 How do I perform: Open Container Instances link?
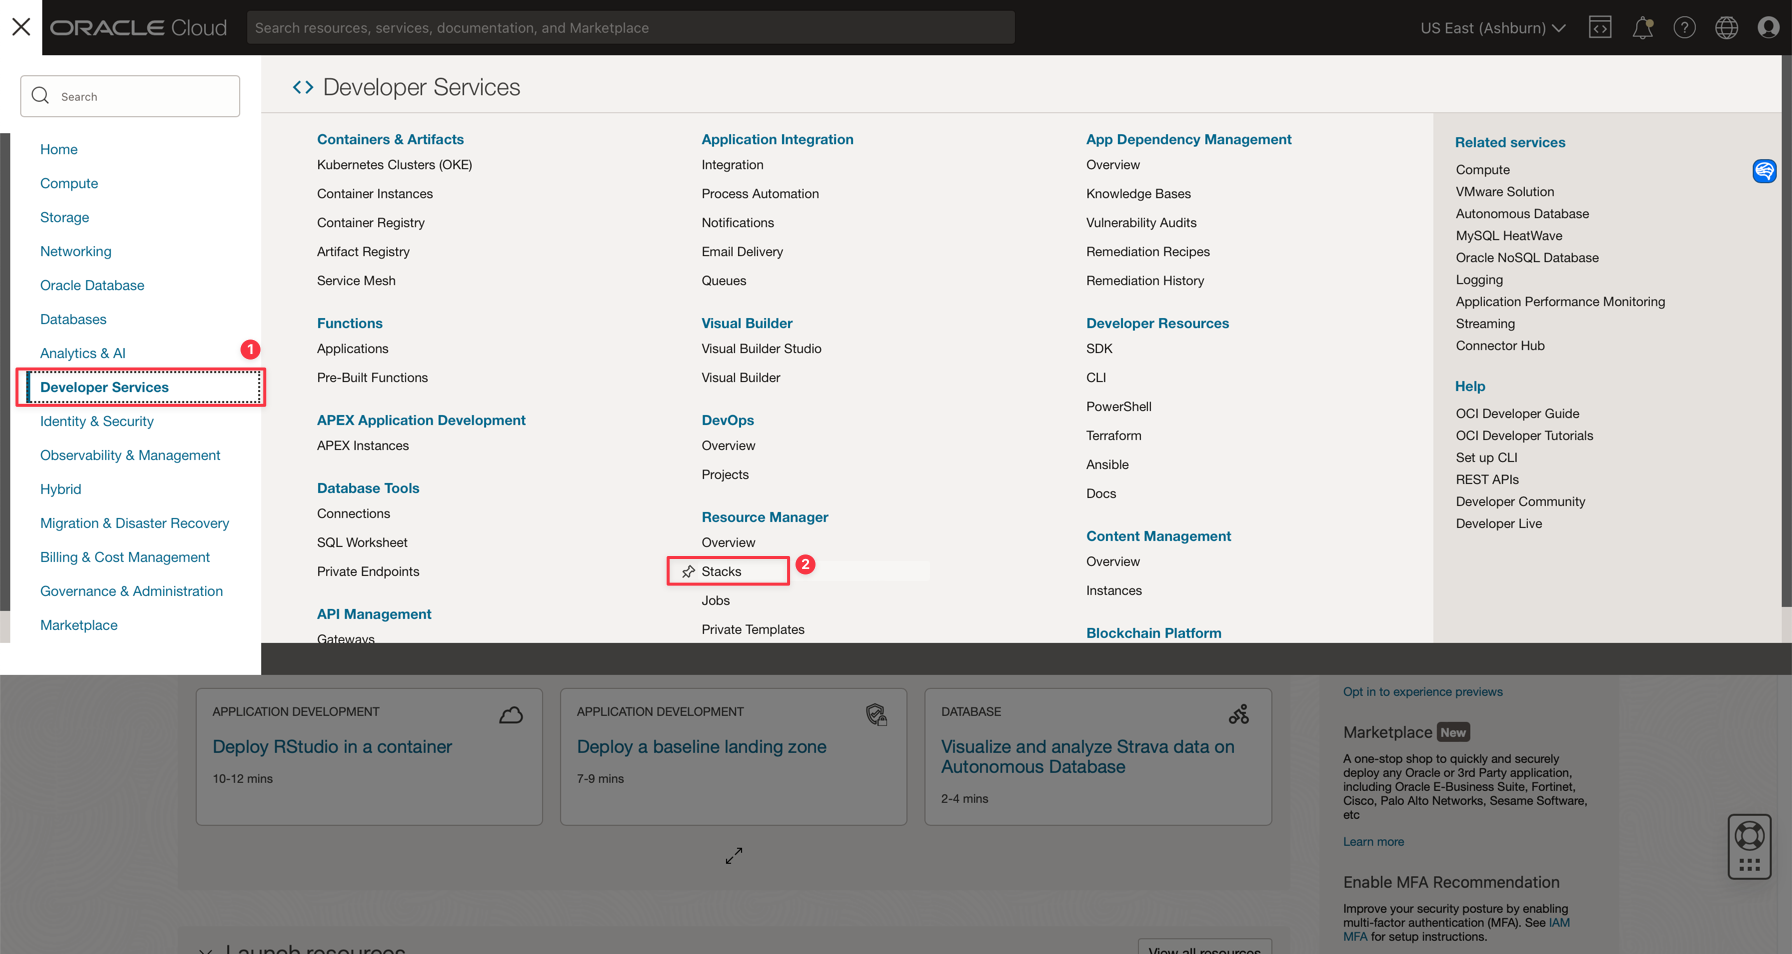[375, 194]
